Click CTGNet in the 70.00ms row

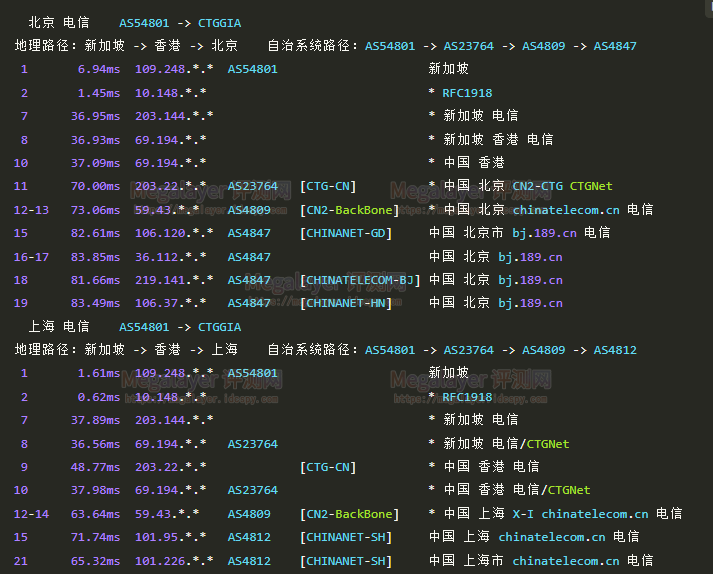coord(591,186)
